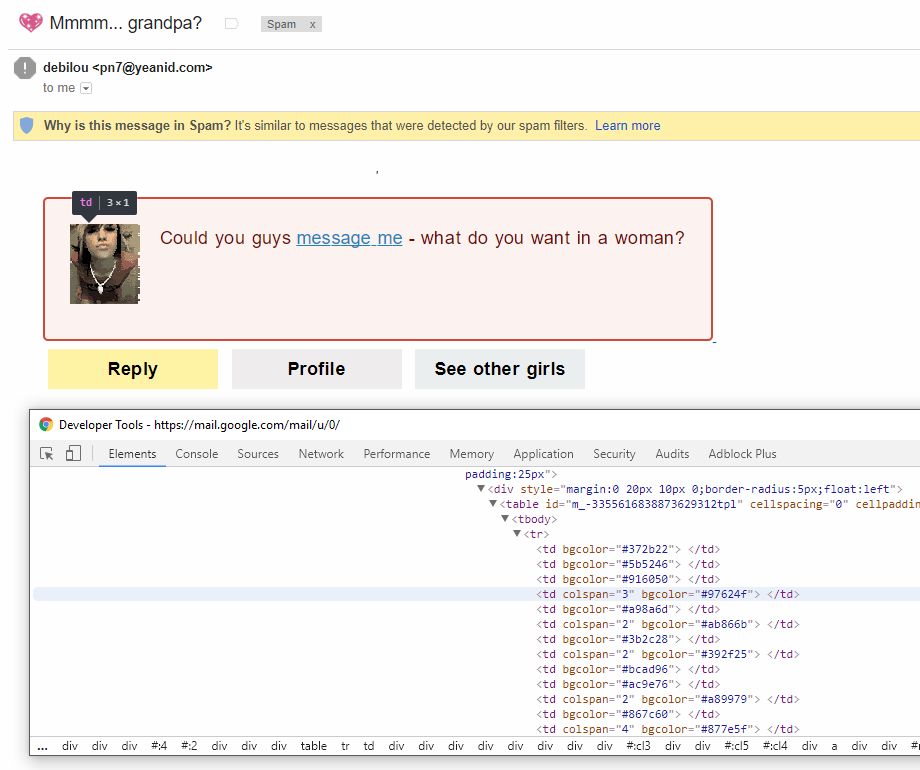Select td row with bgcolor #867c60

tap(628, 714)
